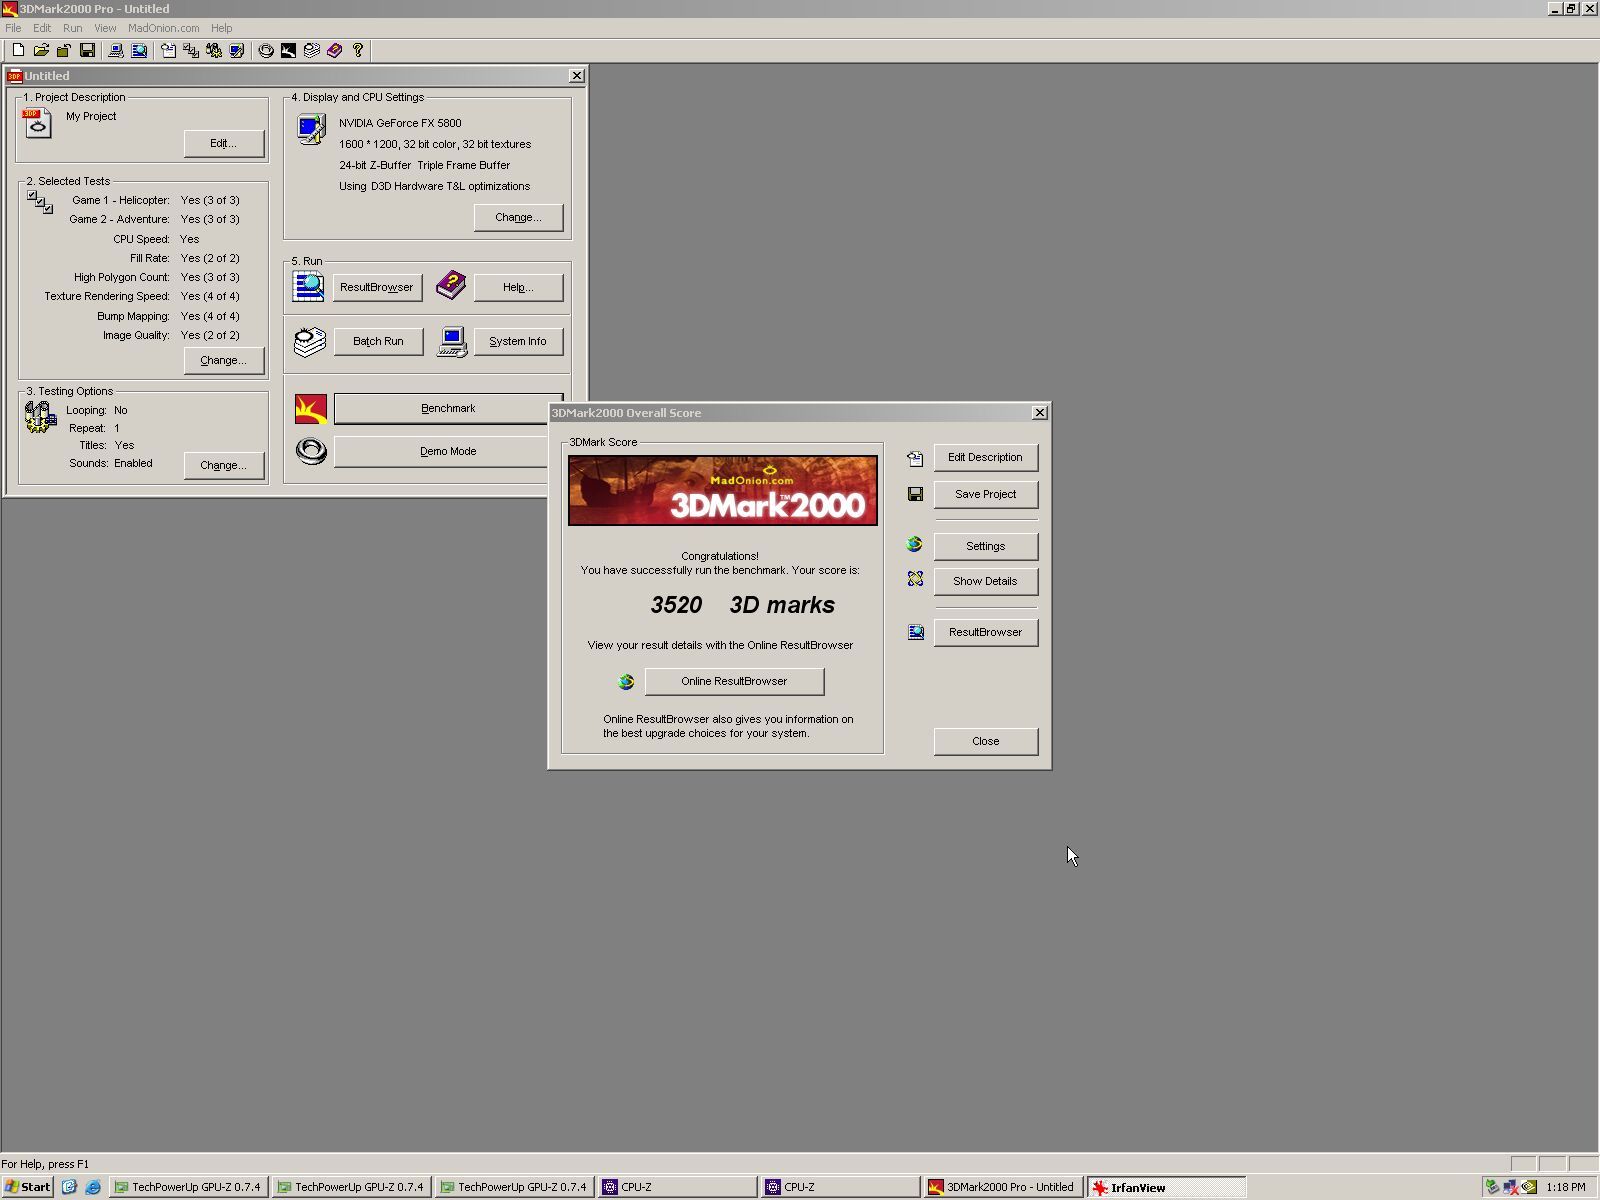1600x1200 pixels.
Task: Click the Help... button in Run section
Action: [x=518, y=287]
